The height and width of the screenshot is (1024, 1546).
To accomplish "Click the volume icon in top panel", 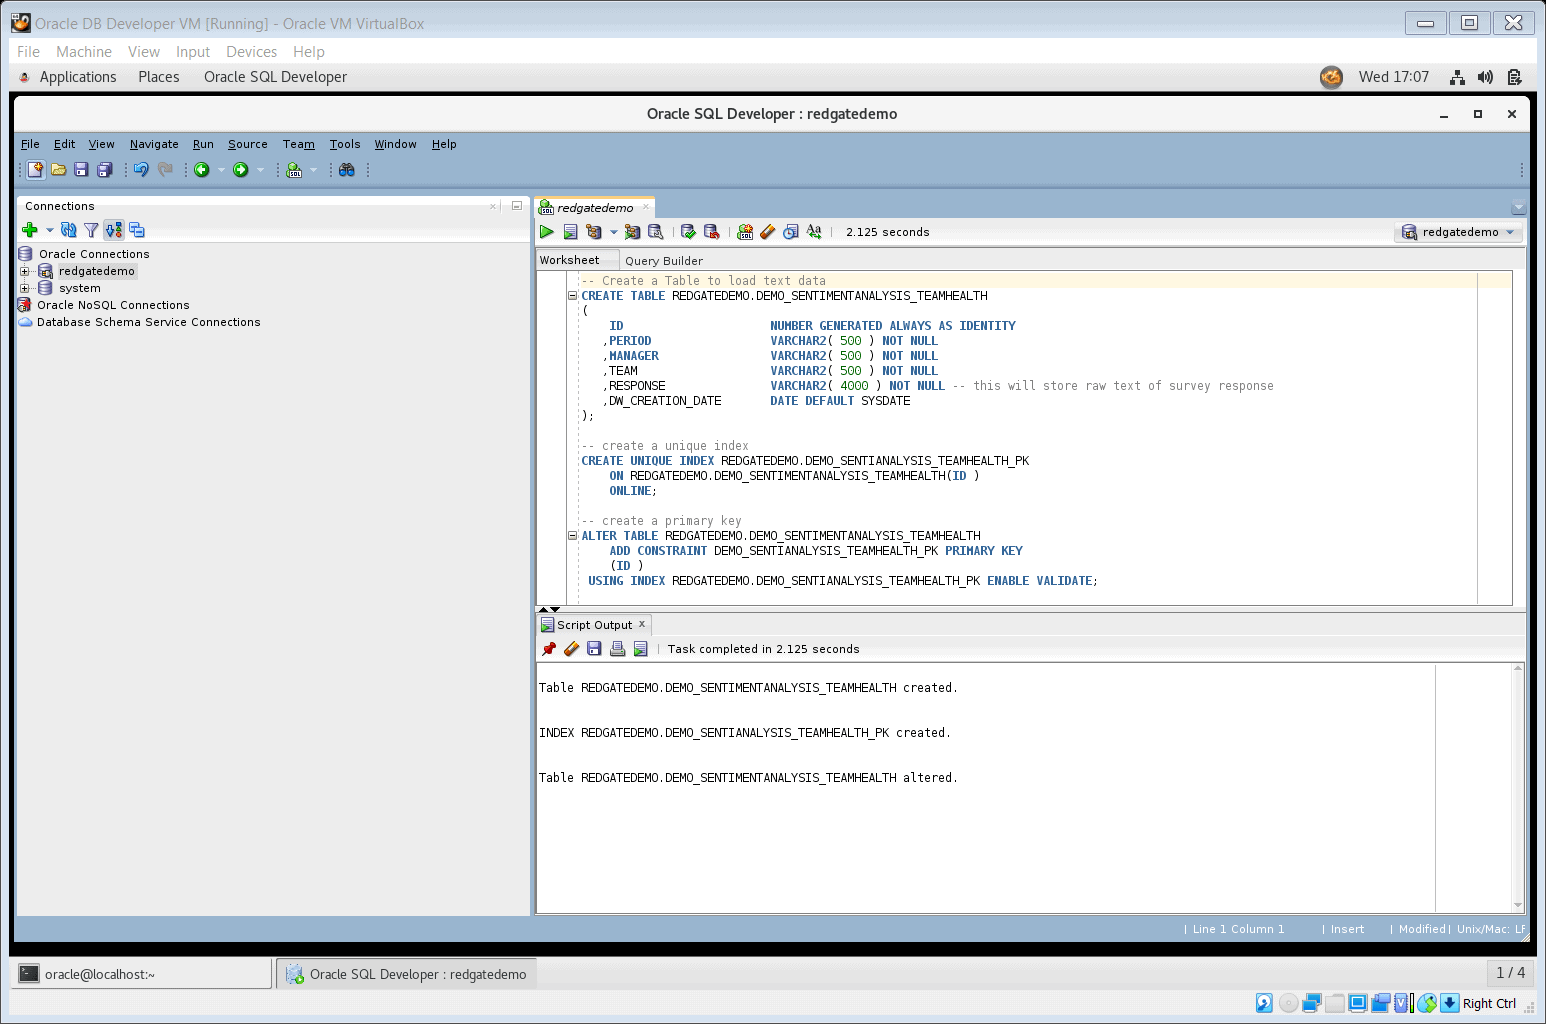I will (x=1486, y=77).
